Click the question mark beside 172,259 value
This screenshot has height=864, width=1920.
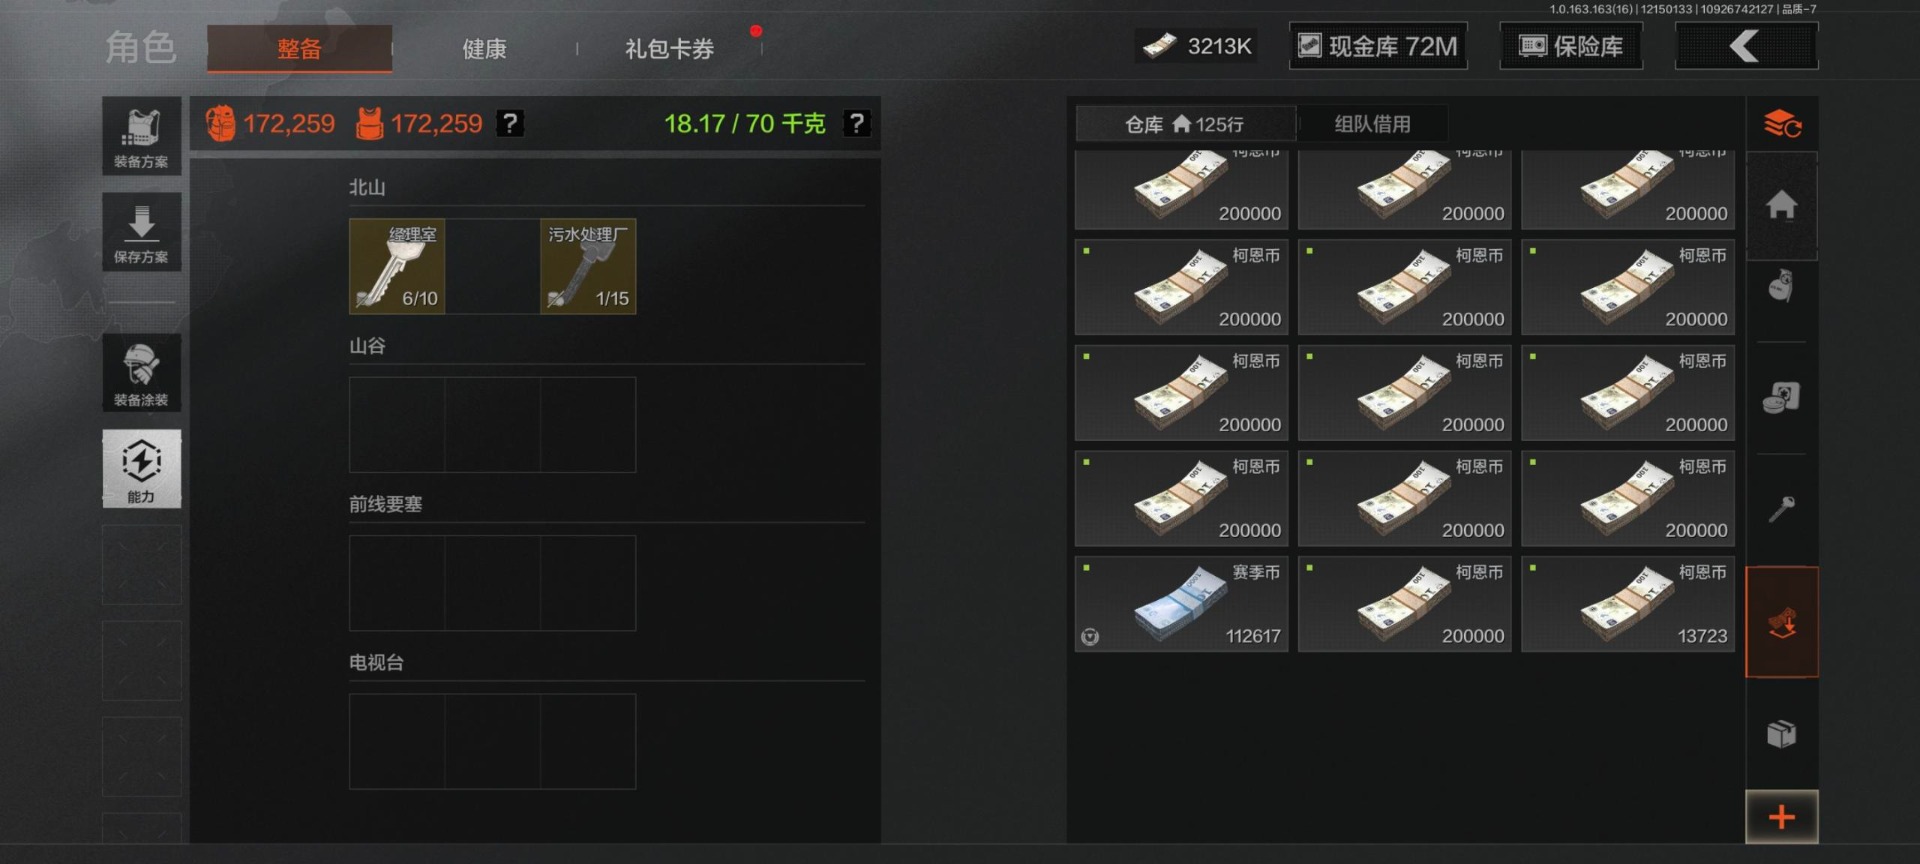pyautogui.click(x=510, y=123)
